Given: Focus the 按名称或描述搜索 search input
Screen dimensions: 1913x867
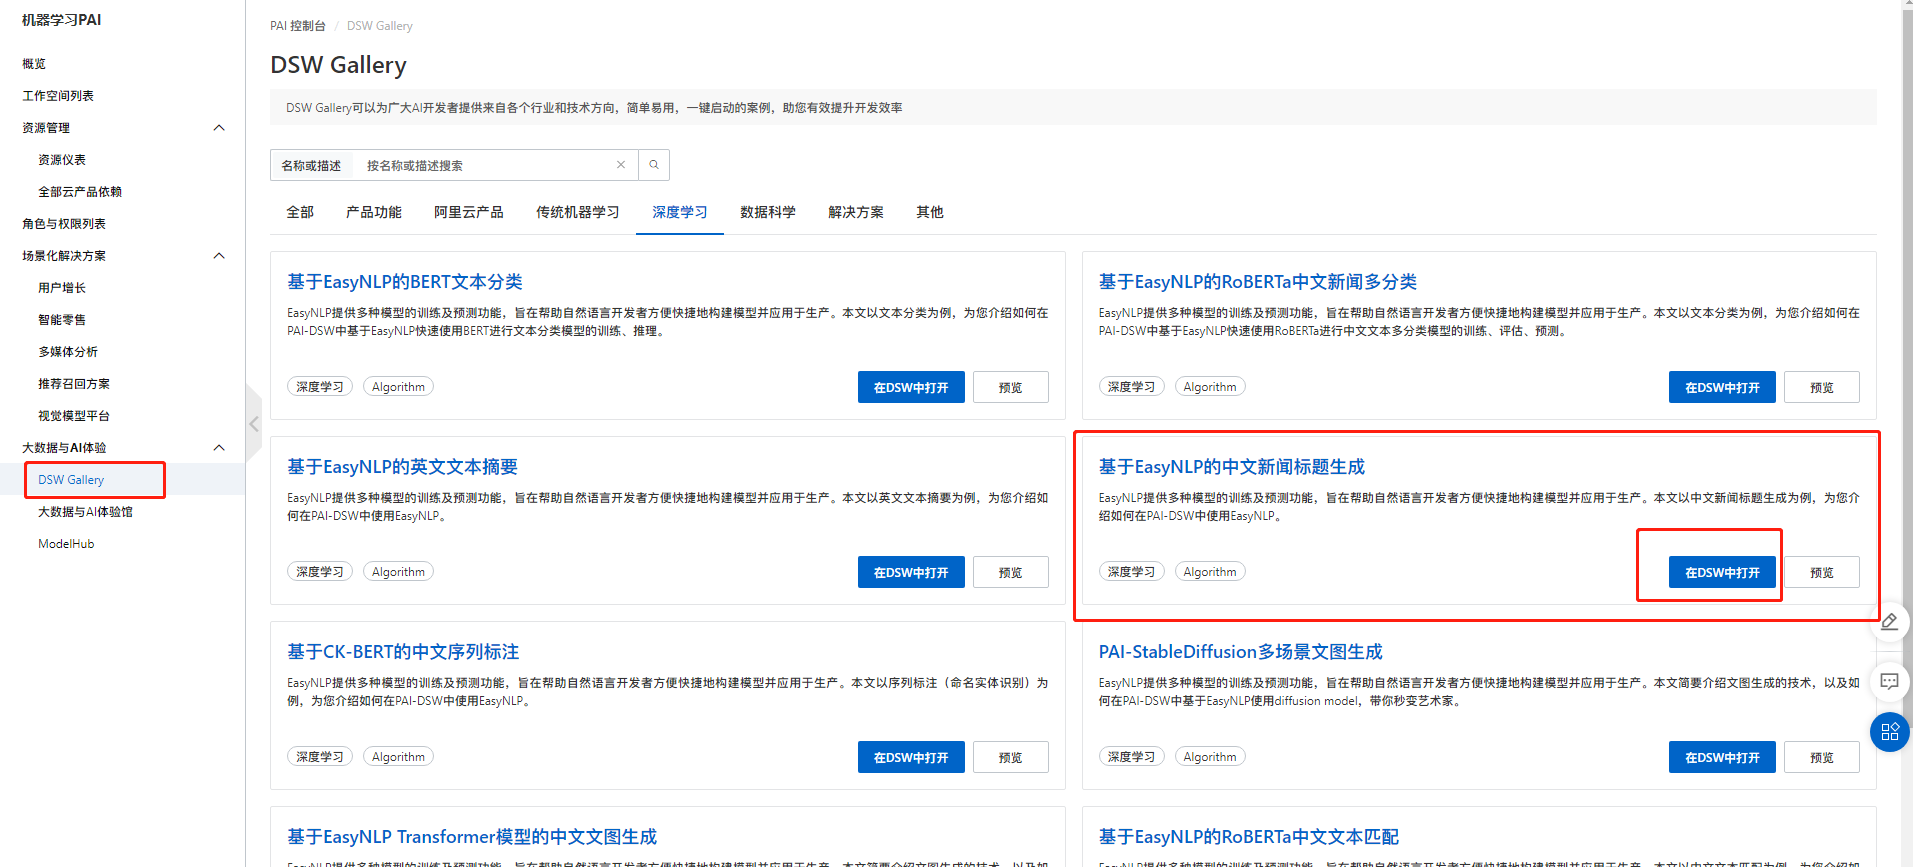Looking at the screenshot, I should point(485,165).
